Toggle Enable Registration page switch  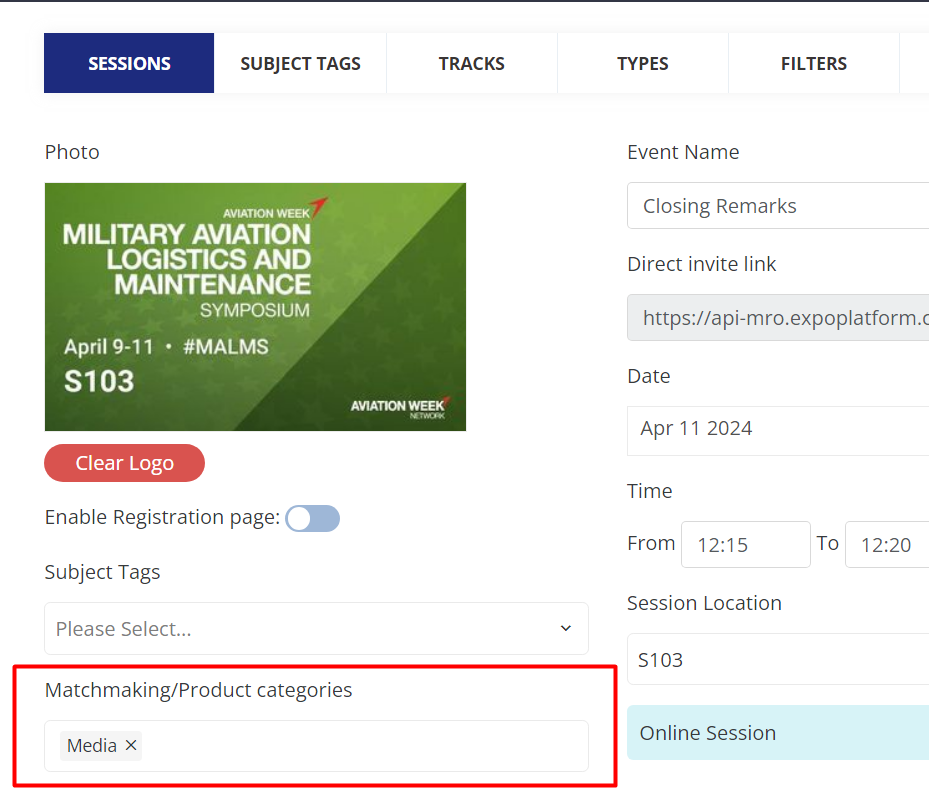coord(312,518)
